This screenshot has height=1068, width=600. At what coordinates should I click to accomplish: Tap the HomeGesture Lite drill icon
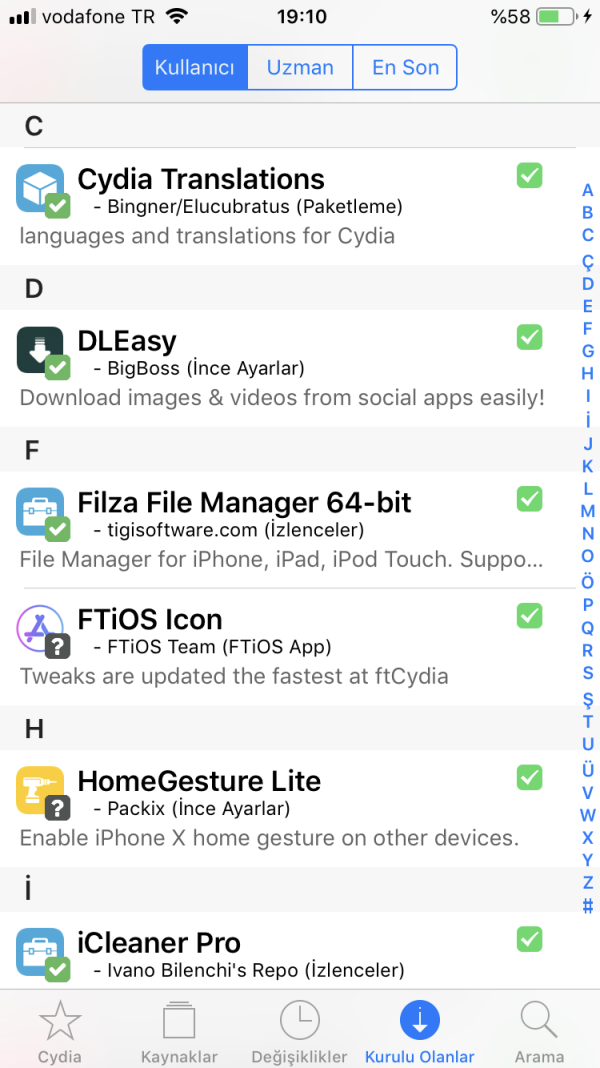(x=41, y=791)
